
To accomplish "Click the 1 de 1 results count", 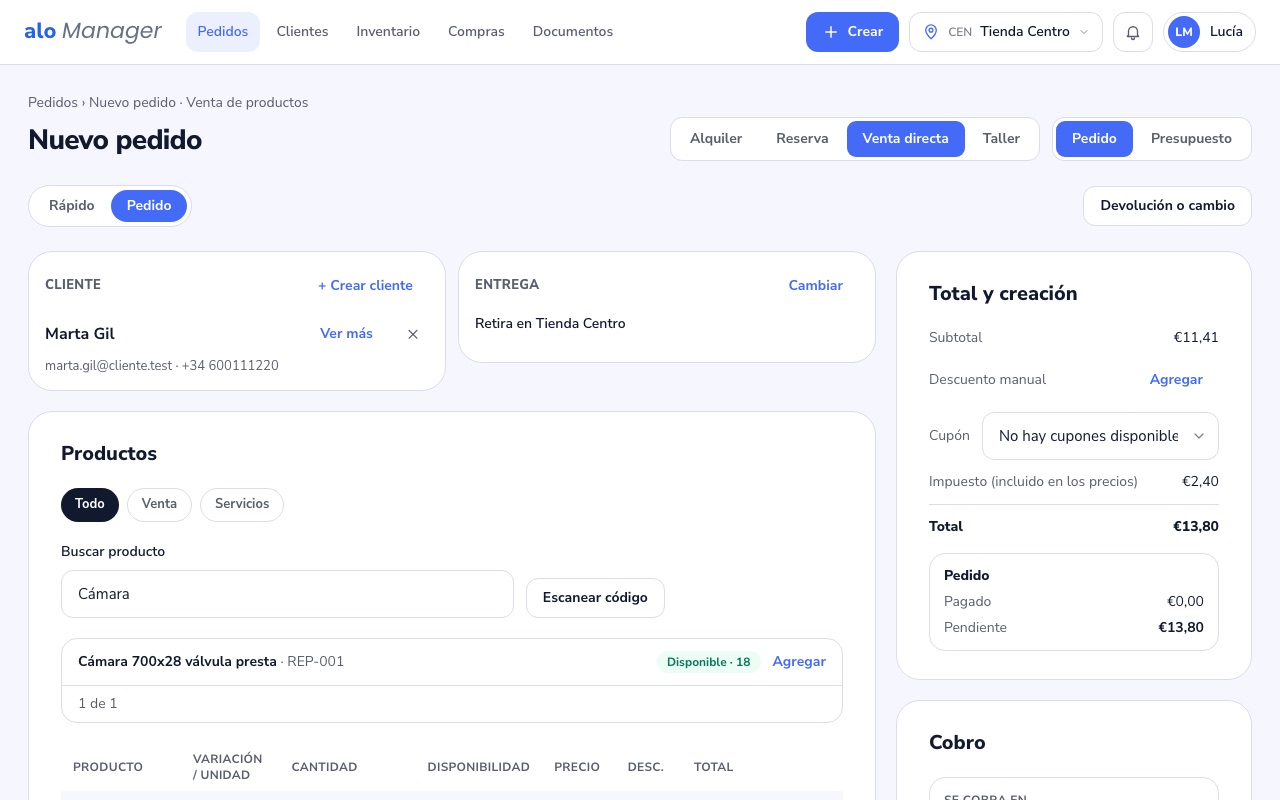I will pos(98,704).
